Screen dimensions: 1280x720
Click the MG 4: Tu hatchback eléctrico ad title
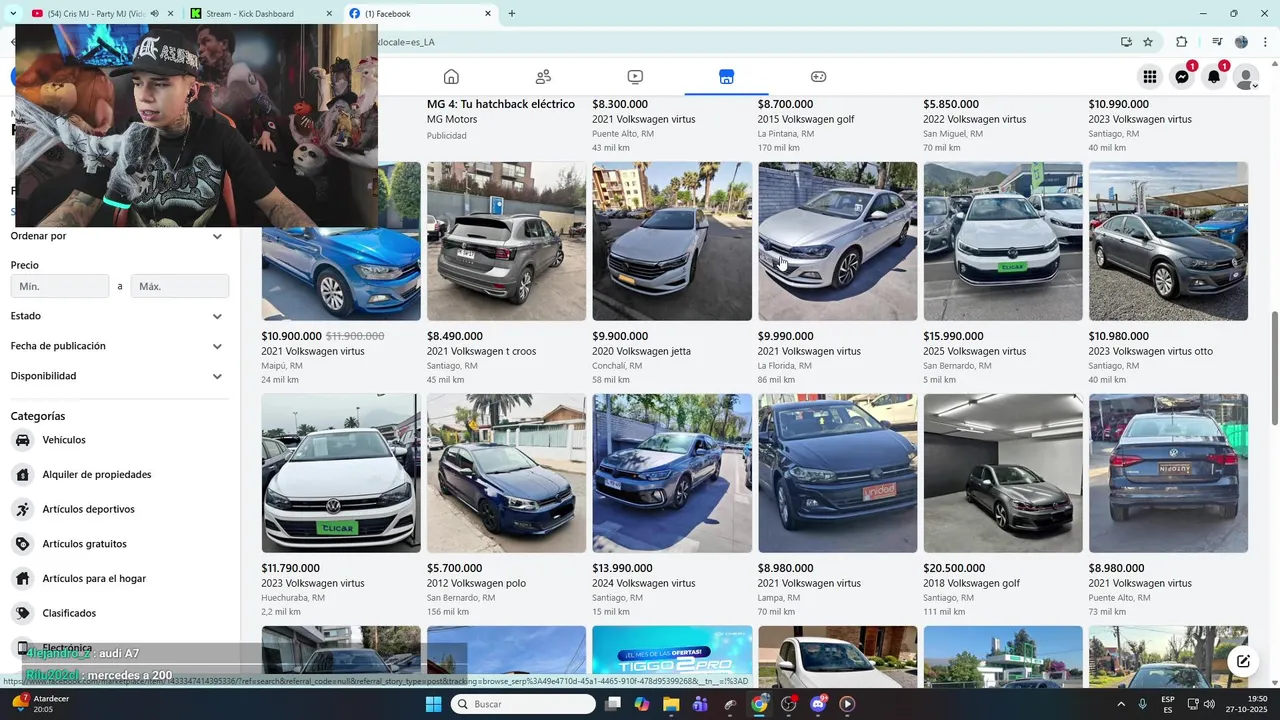tap(501, 104)
